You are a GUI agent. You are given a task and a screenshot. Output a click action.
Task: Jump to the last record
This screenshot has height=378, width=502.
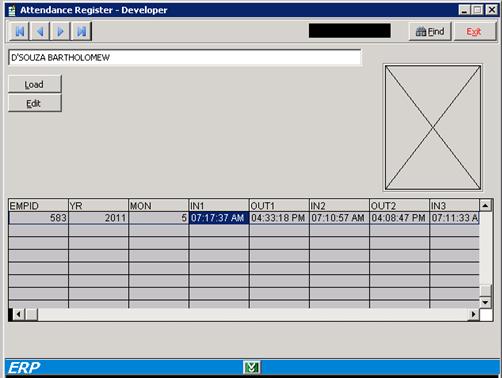pos(81,32)
